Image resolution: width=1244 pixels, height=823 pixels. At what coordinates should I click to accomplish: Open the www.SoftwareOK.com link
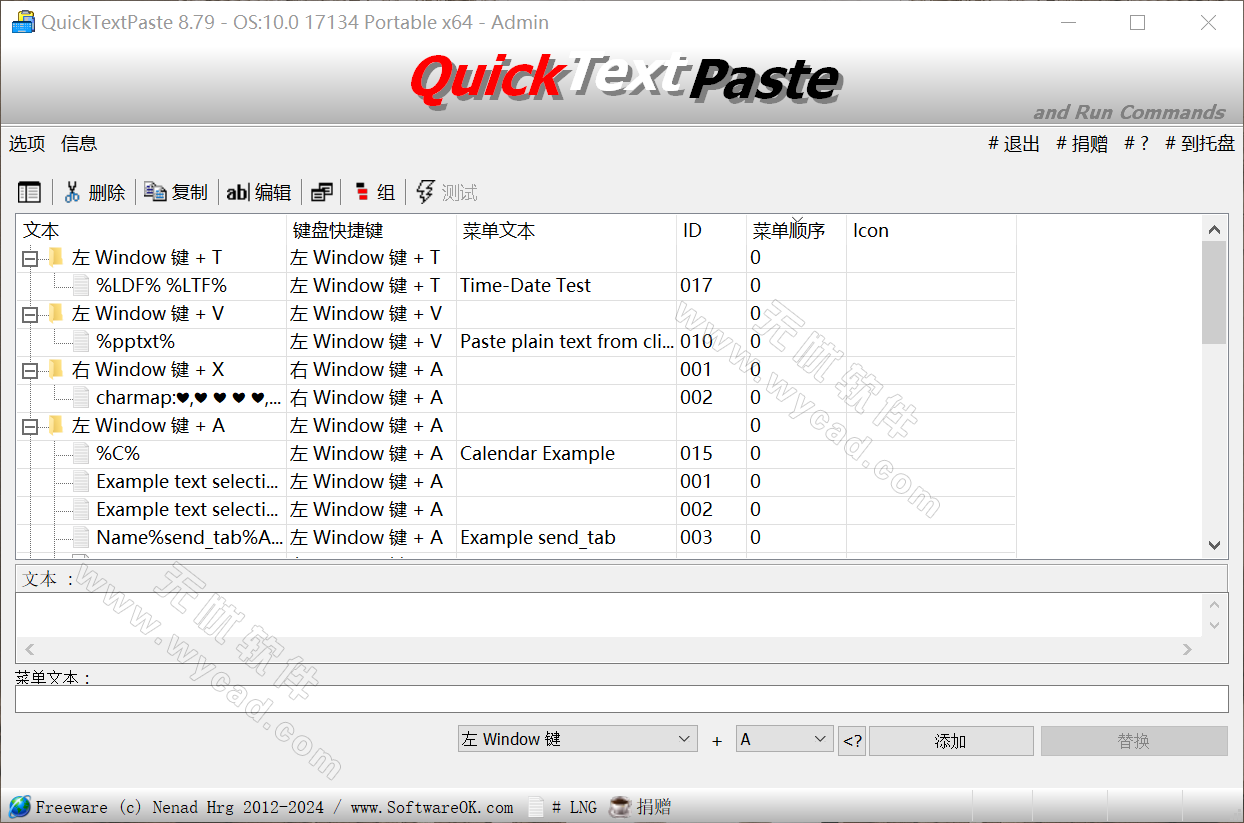click(431, 806)
